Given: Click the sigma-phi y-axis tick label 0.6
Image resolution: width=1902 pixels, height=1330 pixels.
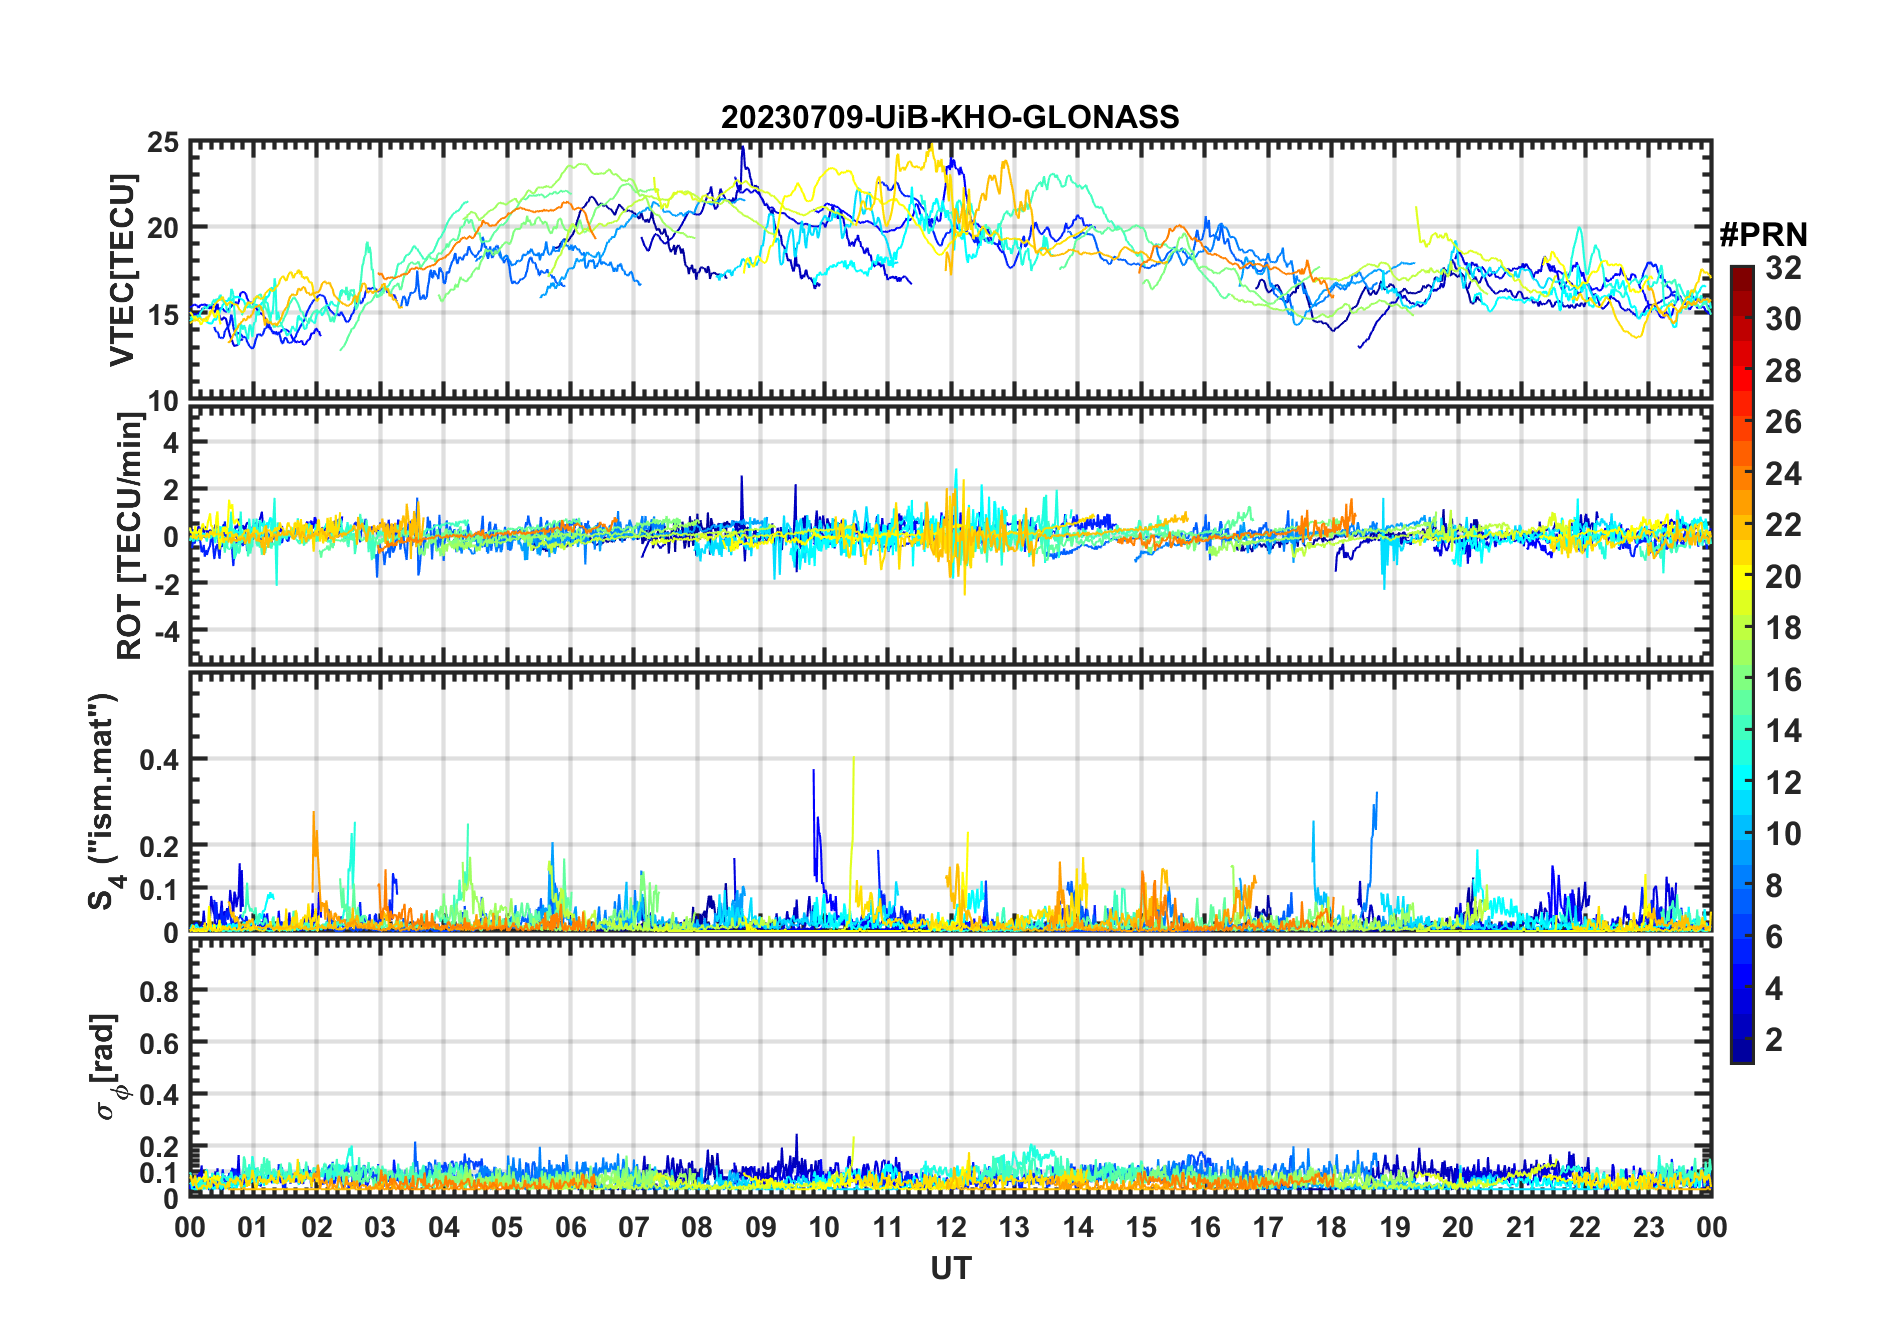Looking at the screenshot, I should [x=159, y=1043].
